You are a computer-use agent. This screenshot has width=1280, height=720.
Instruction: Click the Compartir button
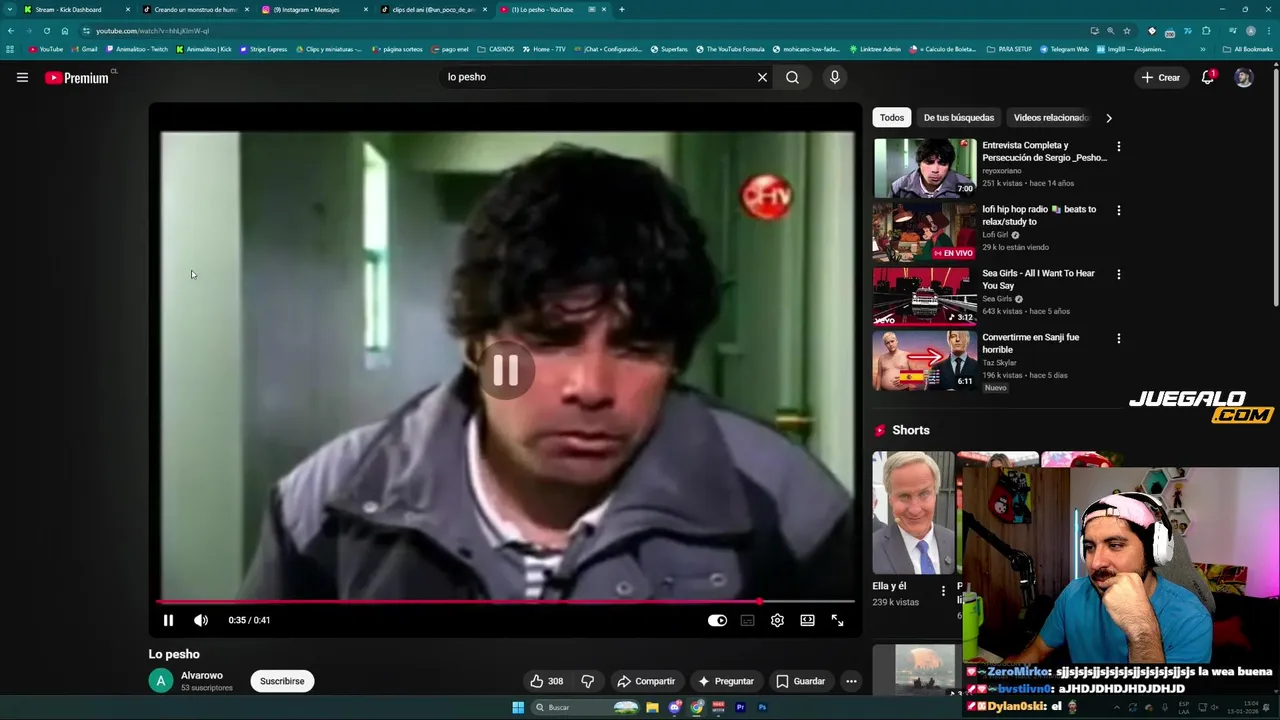646,681
